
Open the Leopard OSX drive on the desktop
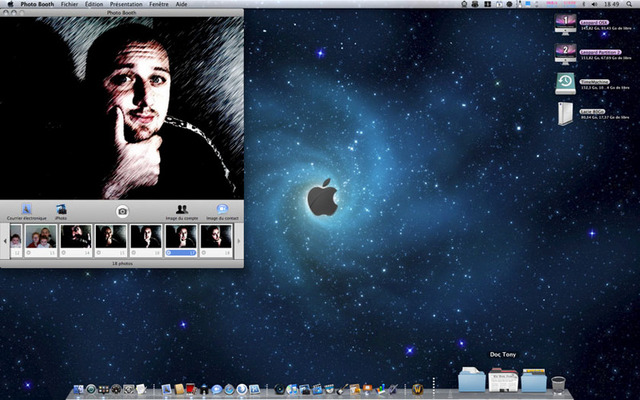[x=565, y=24]
